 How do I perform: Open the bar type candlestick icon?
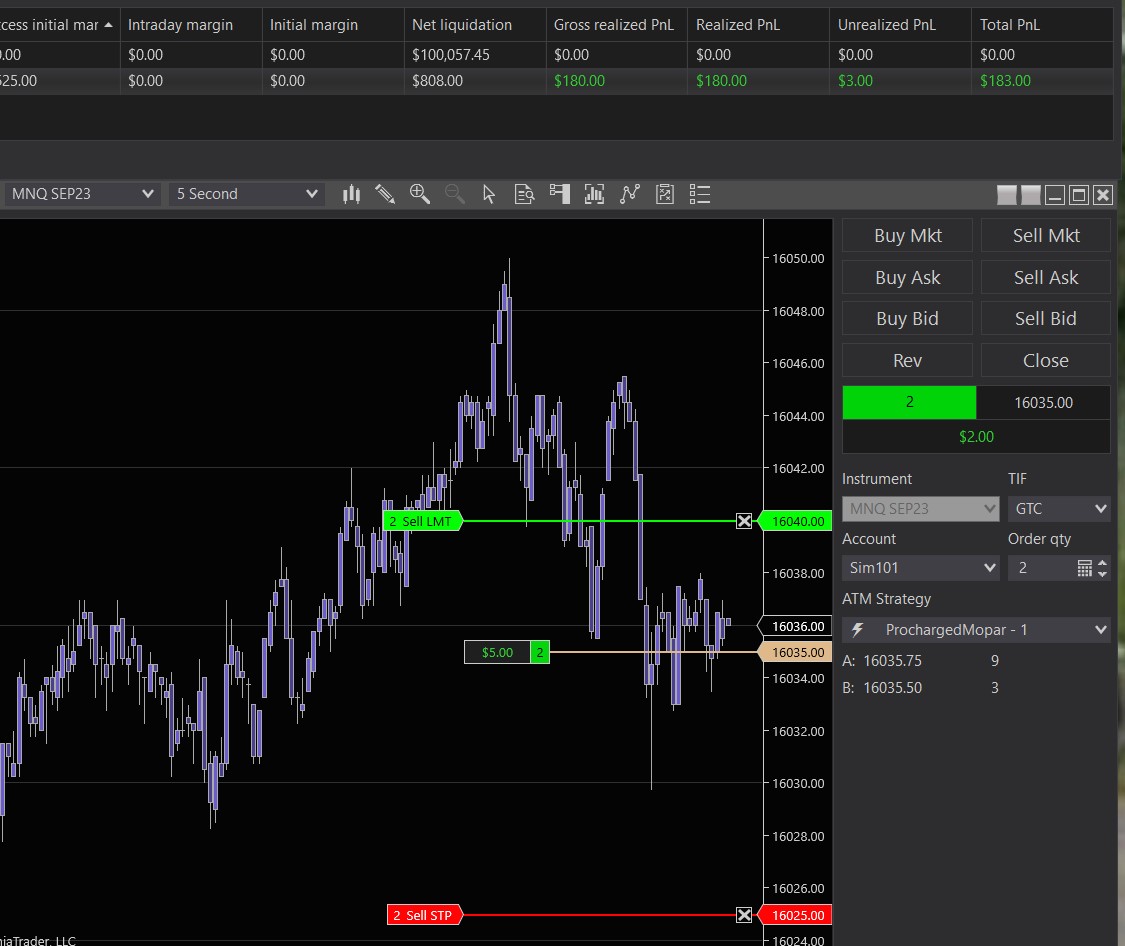pos(351,194)
